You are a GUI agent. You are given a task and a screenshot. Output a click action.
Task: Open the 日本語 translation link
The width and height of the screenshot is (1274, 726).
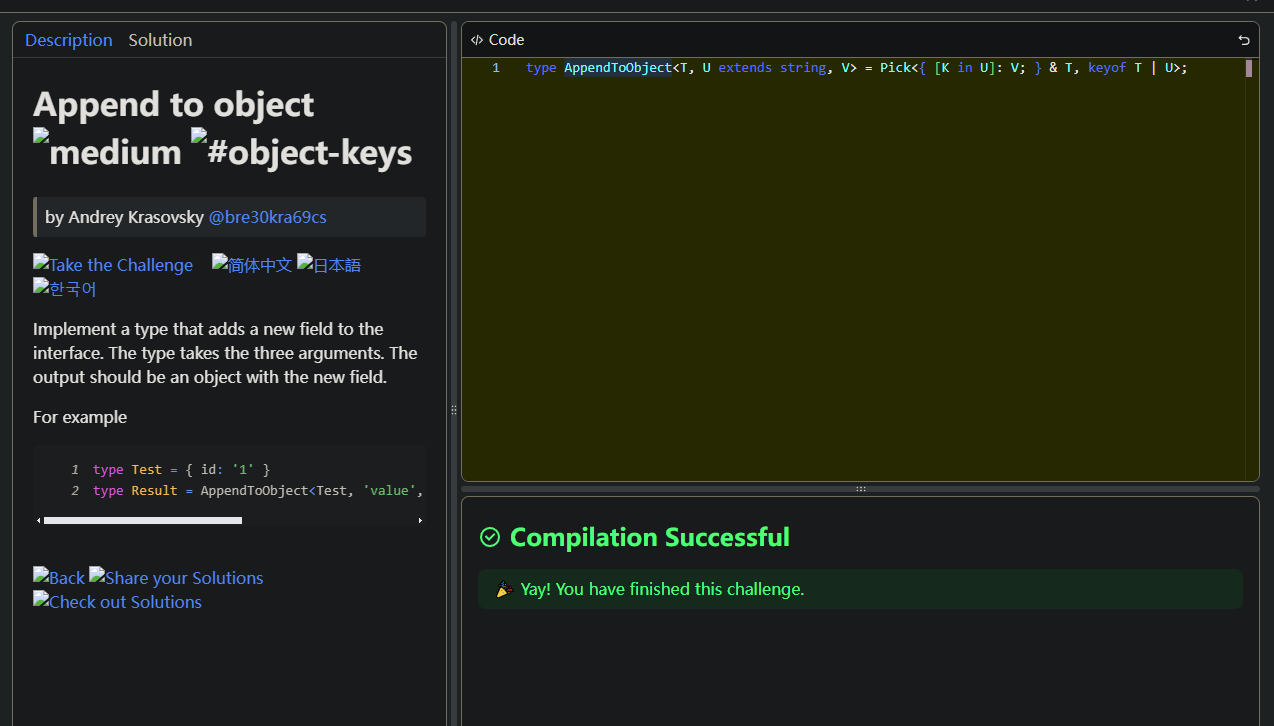tap(329, 265)
